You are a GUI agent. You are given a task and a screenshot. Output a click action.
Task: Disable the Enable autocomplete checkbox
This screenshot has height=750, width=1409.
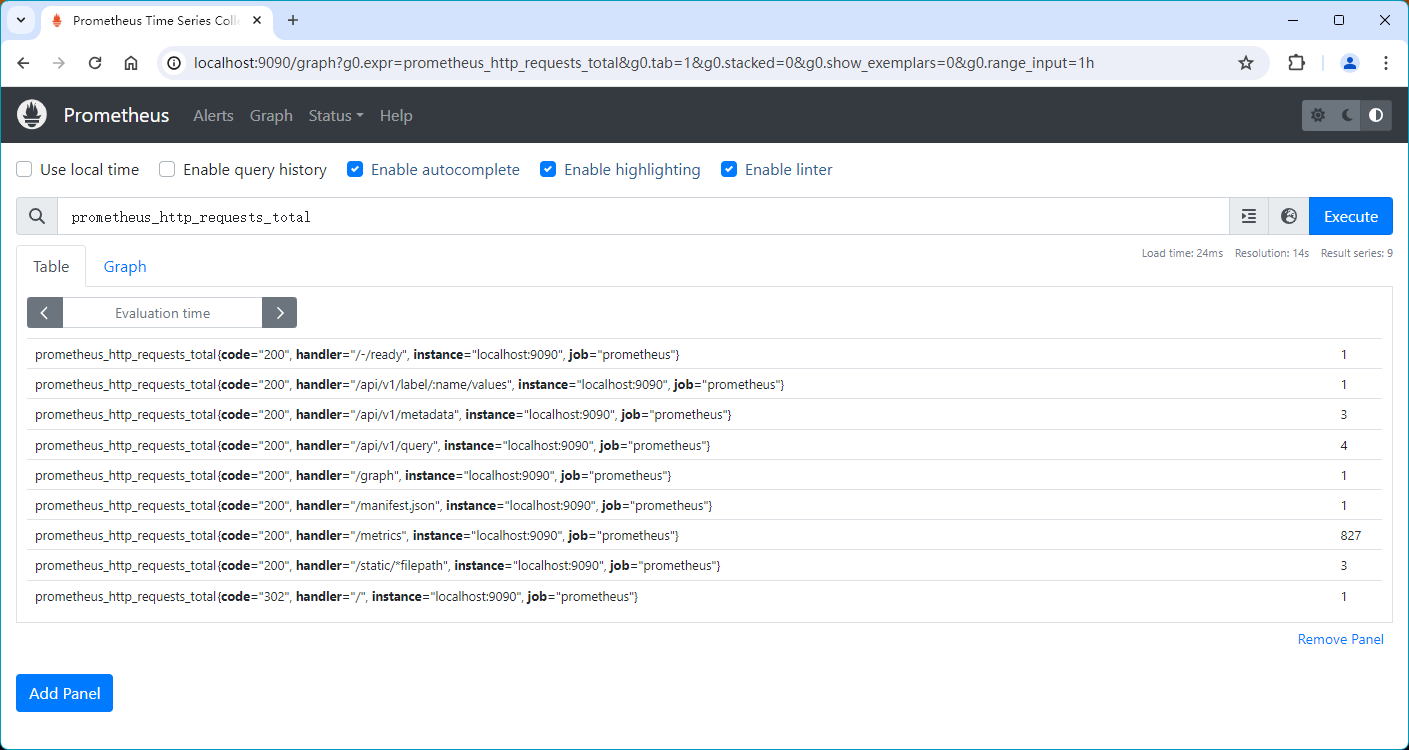355,169
